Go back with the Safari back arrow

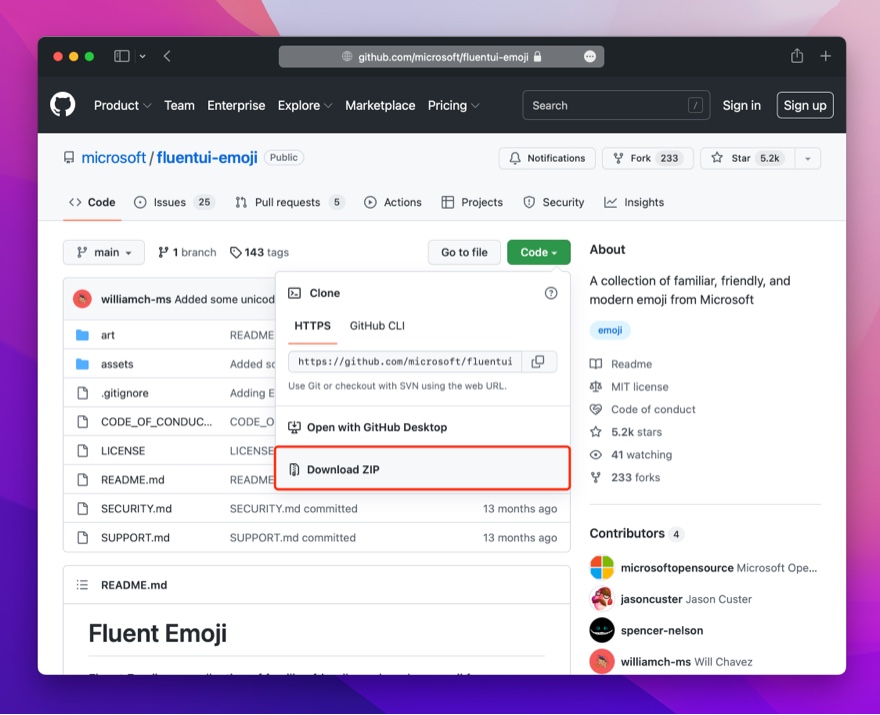[x=167, y=56]
